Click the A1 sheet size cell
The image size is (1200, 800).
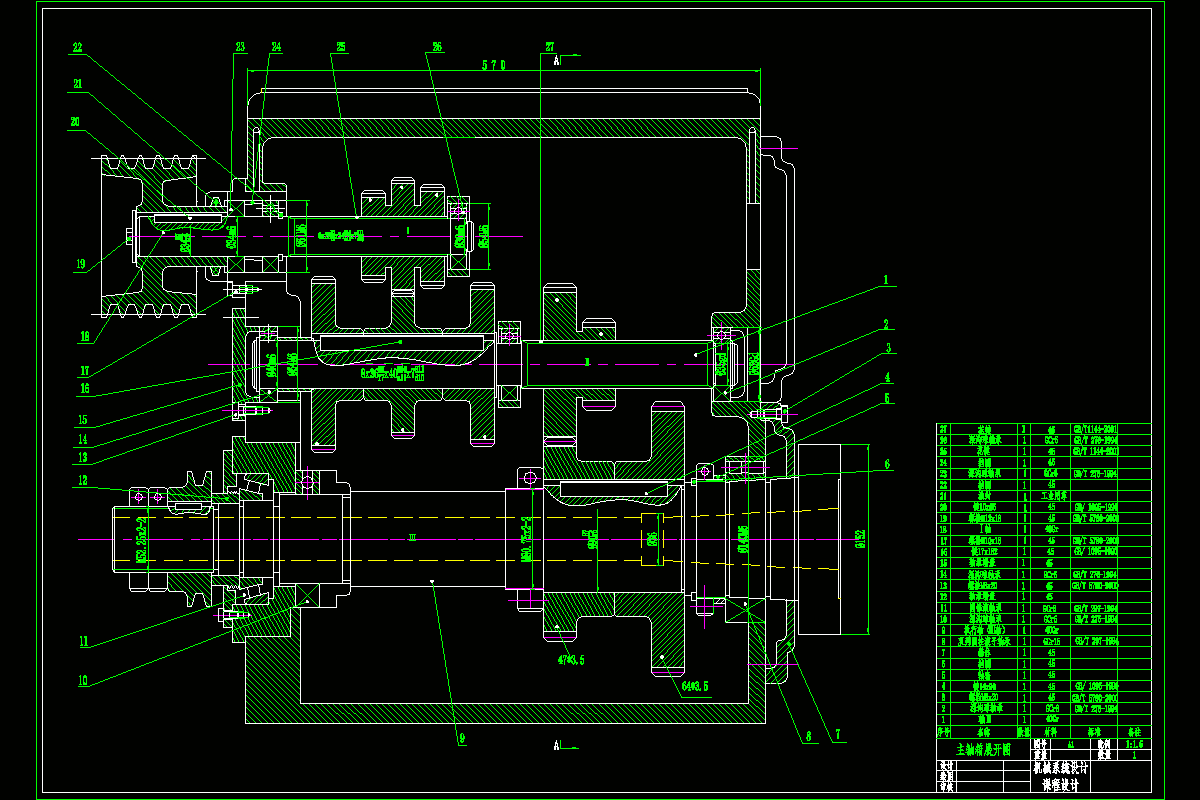click(x=1071, y=744)
